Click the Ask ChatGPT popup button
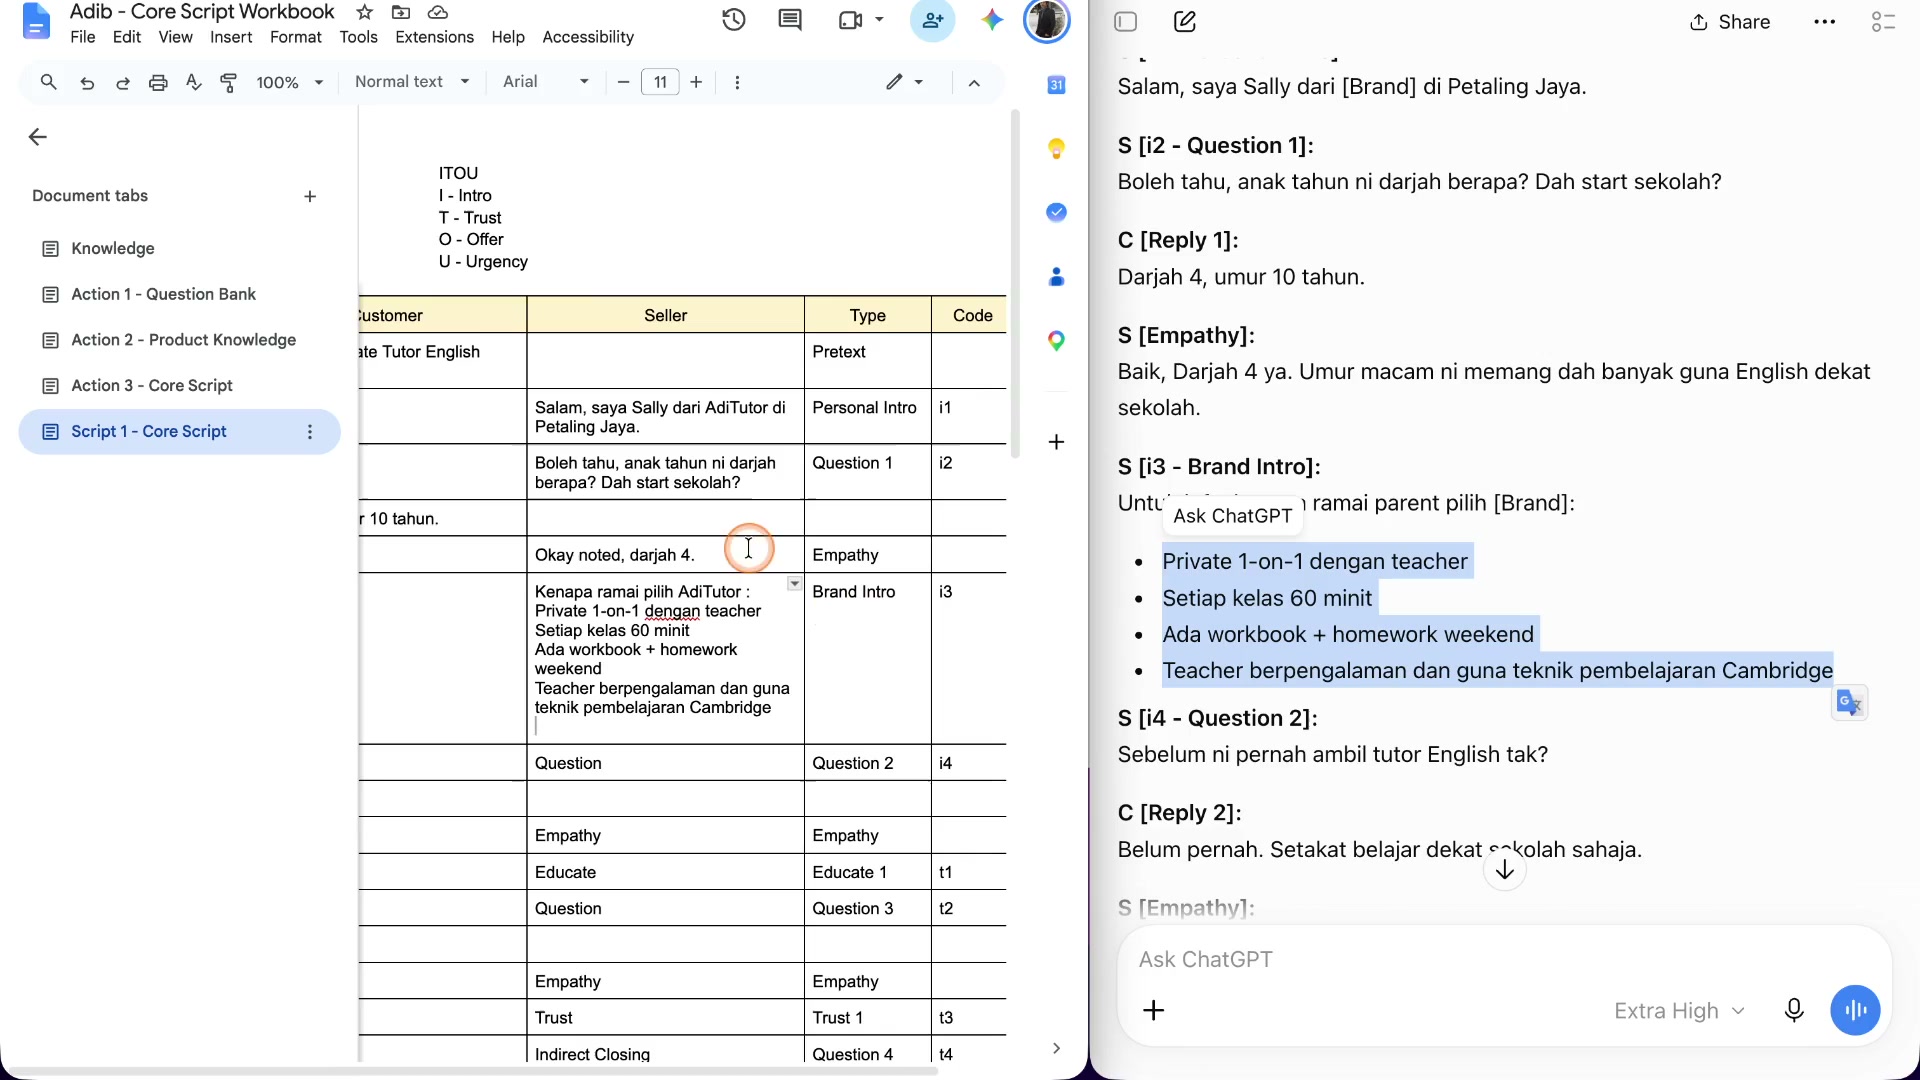The width and height of the screenshot is (1920, 1080). click(1232, 516)
